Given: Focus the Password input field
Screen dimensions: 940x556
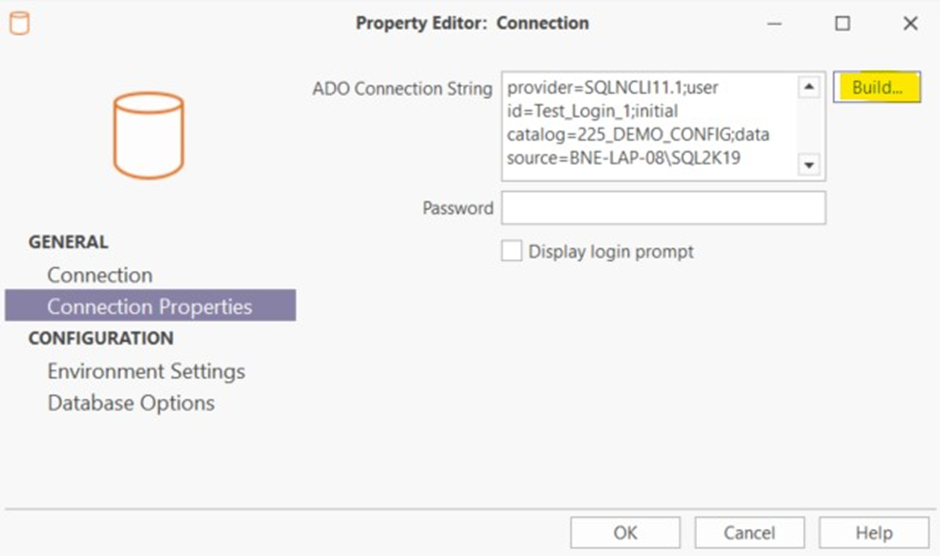Looking at the screenshot, I should 663,208.
